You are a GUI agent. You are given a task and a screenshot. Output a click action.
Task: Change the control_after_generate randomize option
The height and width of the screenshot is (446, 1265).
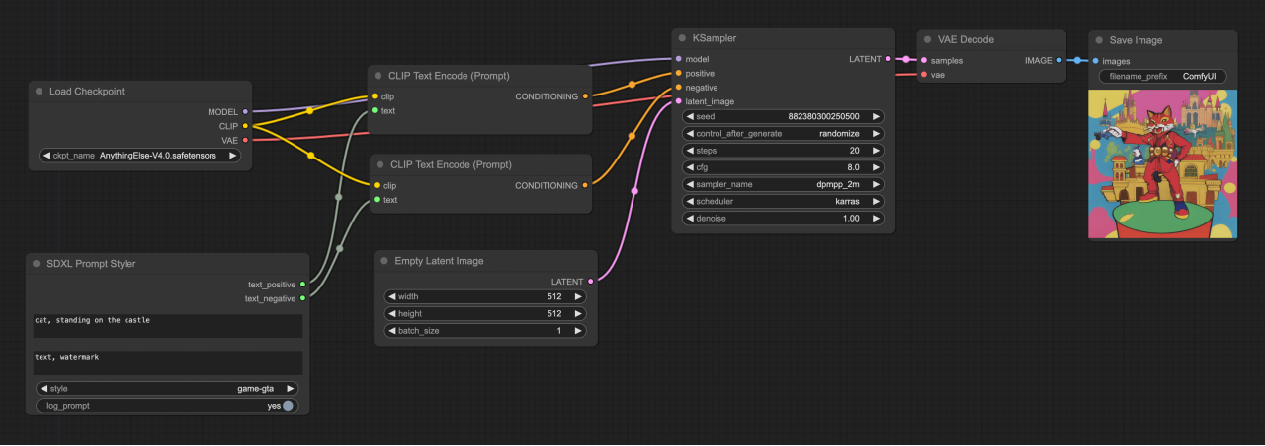point(782,133)
